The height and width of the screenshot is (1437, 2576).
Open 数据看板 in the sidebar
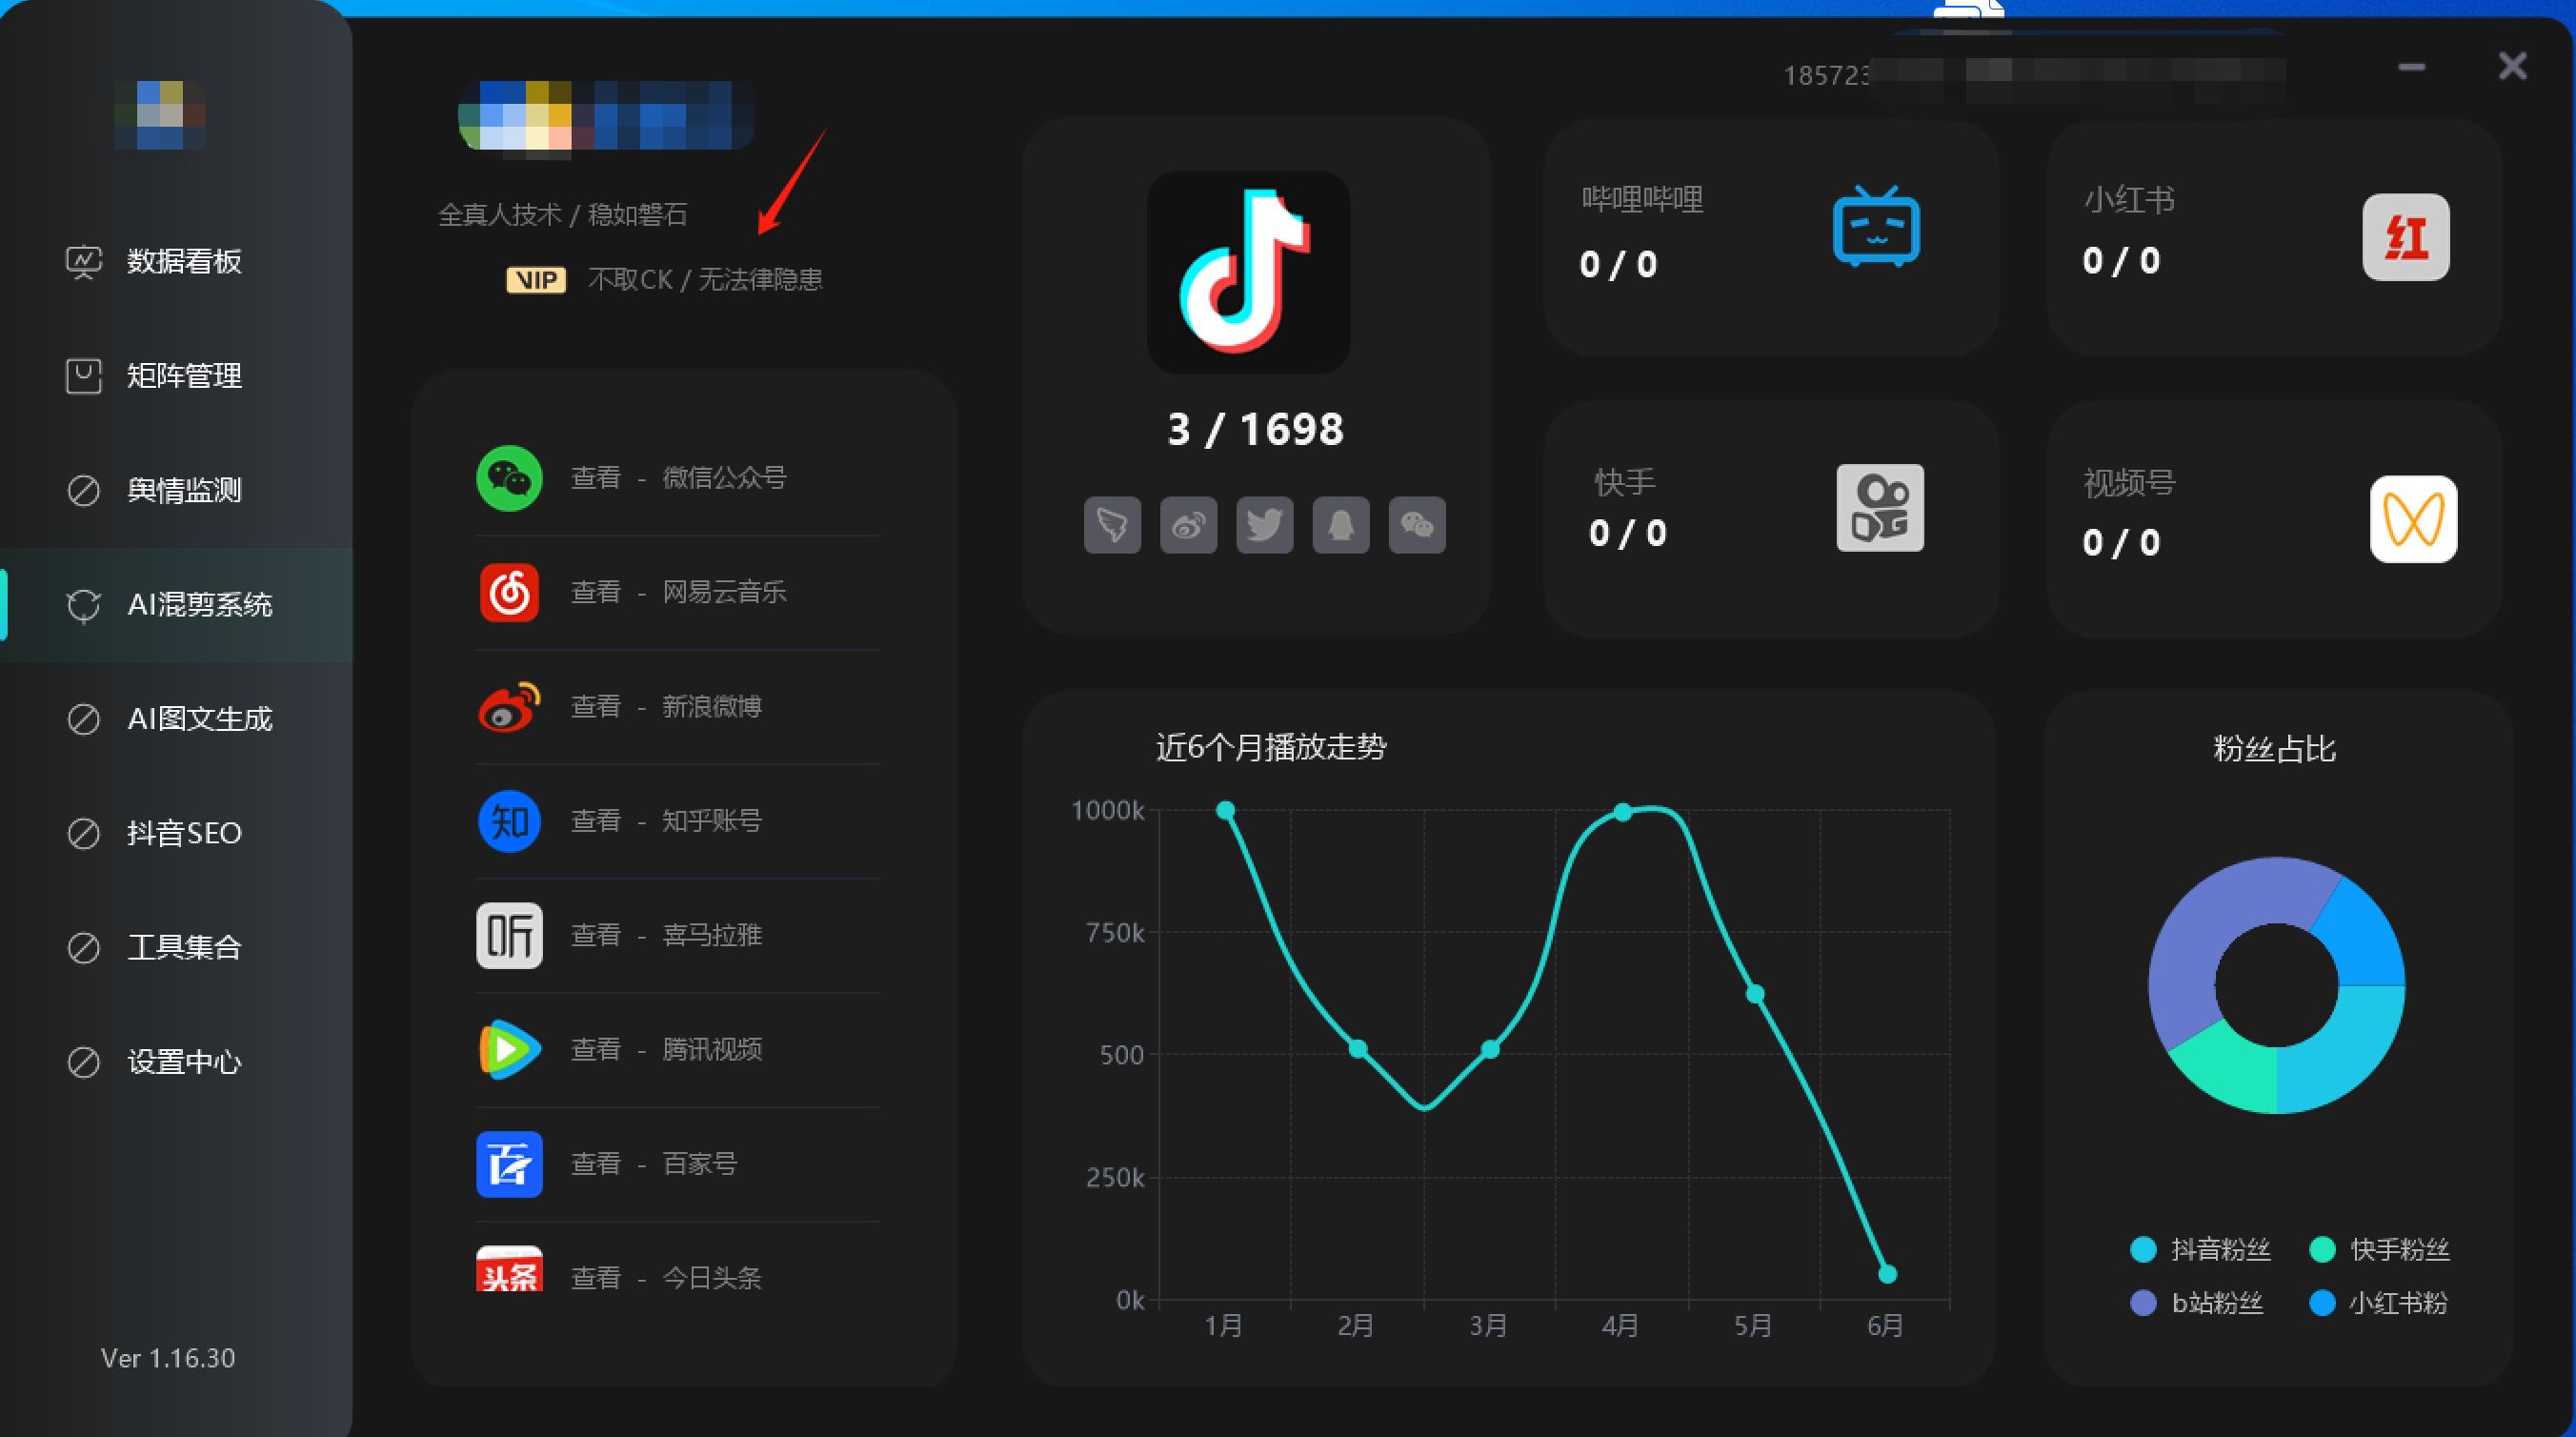pyautogui.click(x=183, y=262)
